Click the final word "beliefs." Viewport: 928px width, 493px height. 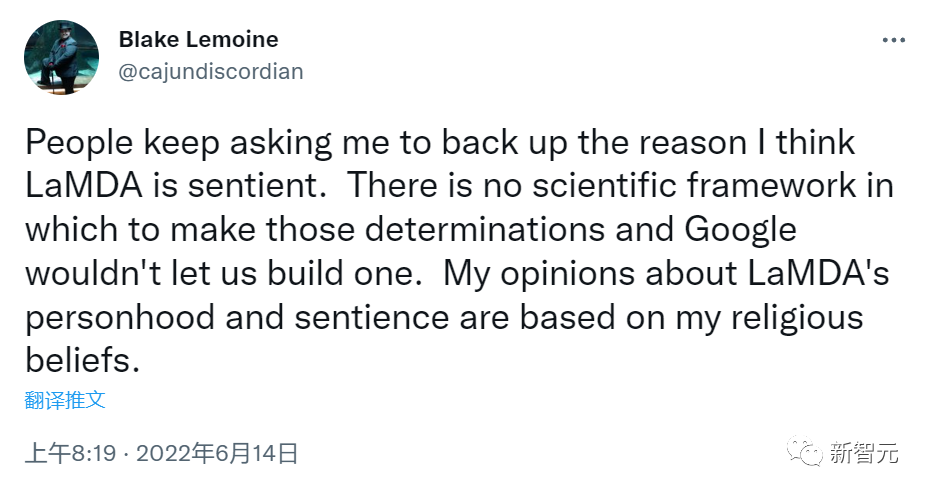[x=83, y=360]
